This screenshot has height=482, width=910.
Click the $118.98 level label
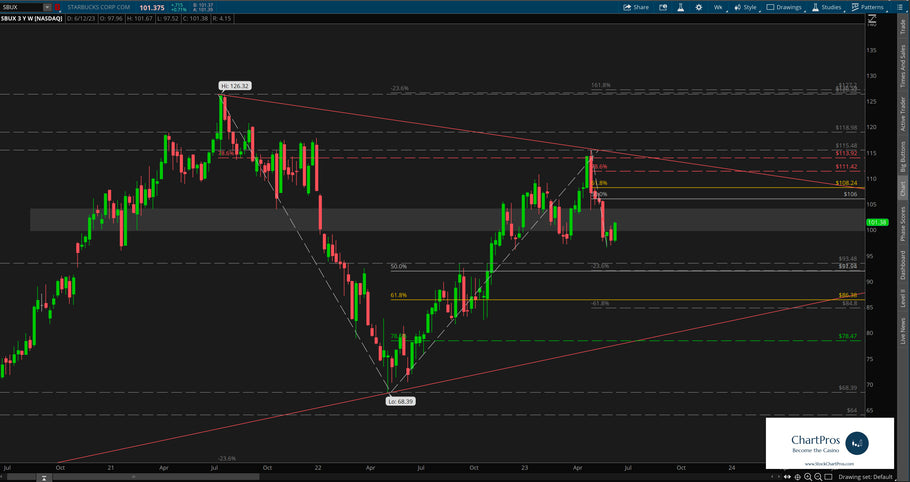847,127
